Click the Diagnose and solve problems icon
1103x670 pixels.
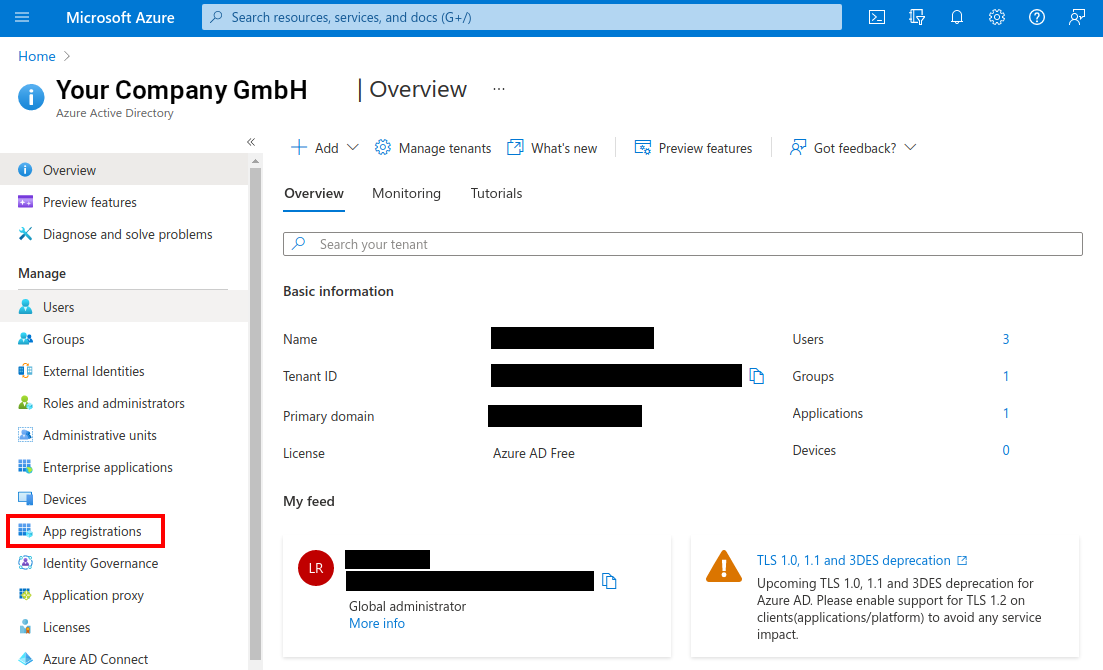point(25,234)
